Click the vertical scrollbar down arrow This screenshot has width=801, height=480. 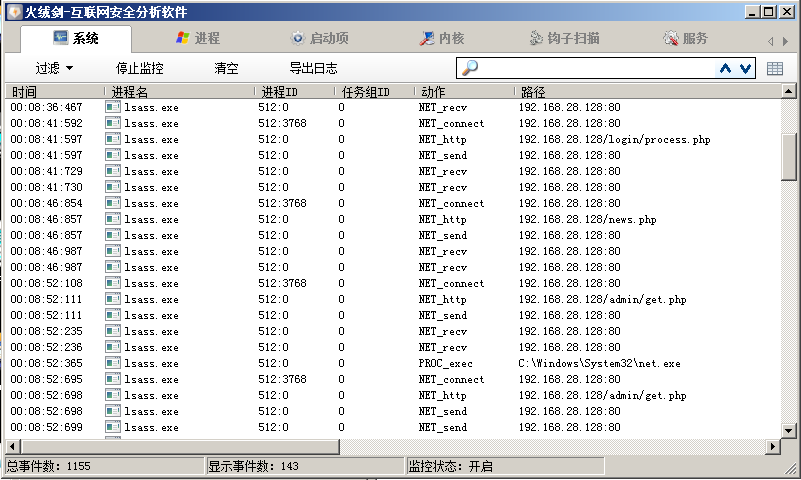pos(789,430)
